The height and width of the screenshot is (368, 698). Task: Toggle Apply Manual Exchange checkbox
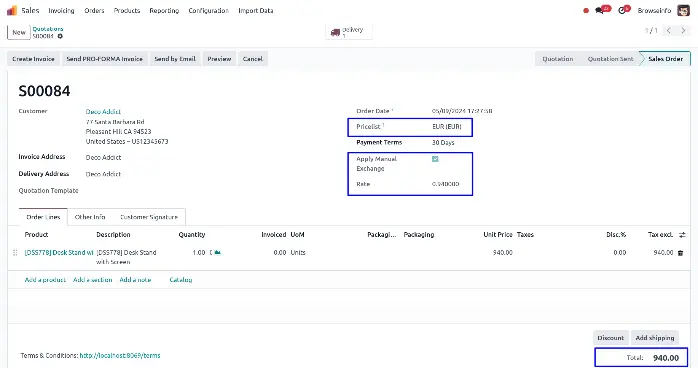point(435,159)
